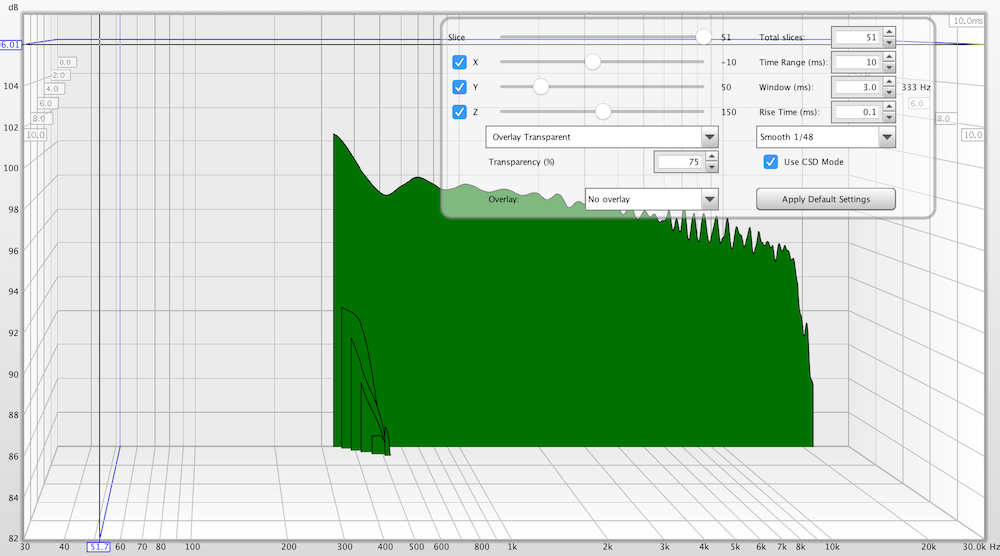Toggle the X axis checkbox
Viewport: 1000px width, 556px height.
(x=459, y=62)
